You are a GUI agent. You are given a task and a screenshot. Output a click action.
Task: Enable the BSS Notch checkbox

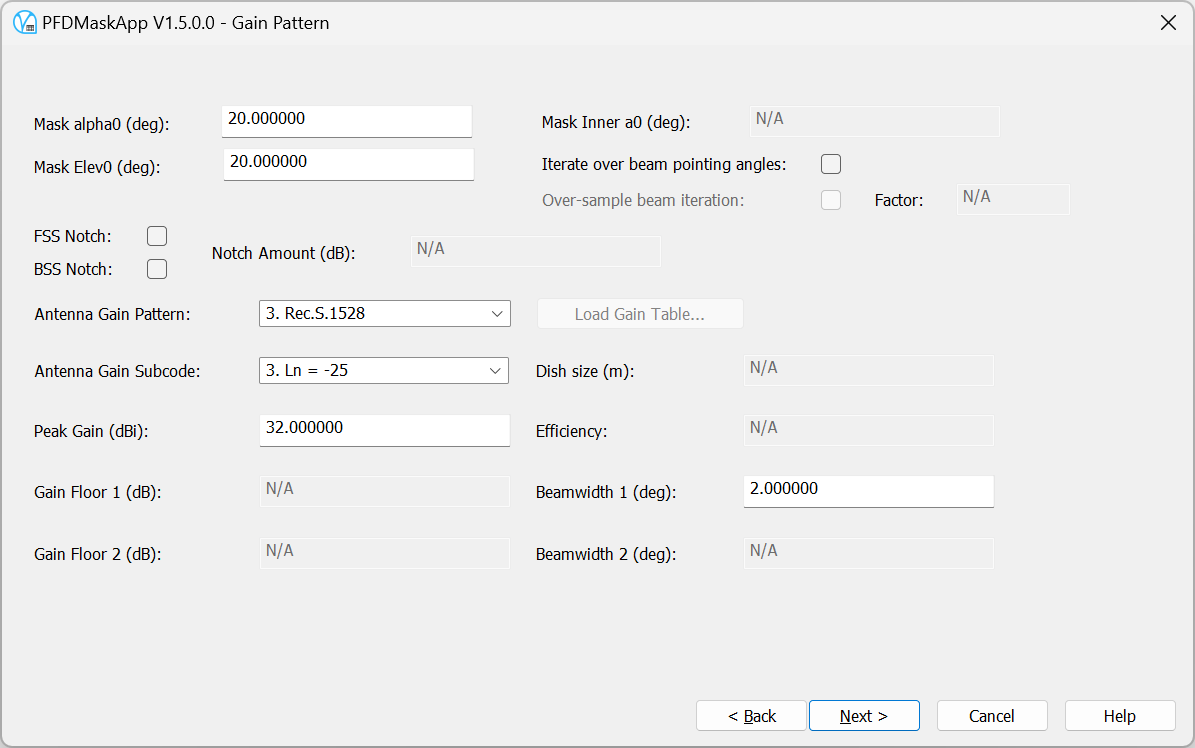pos(157,268)
